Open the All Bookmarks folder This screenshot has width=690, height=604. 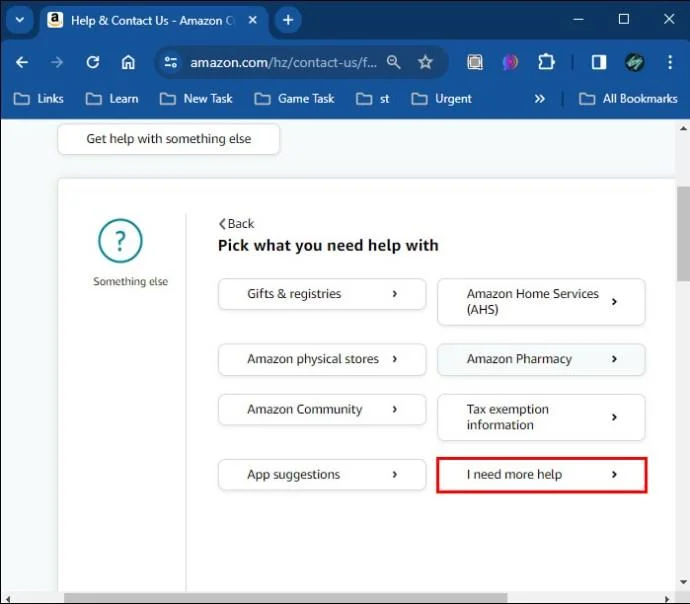pyautogui.click(x=629, y=98)
